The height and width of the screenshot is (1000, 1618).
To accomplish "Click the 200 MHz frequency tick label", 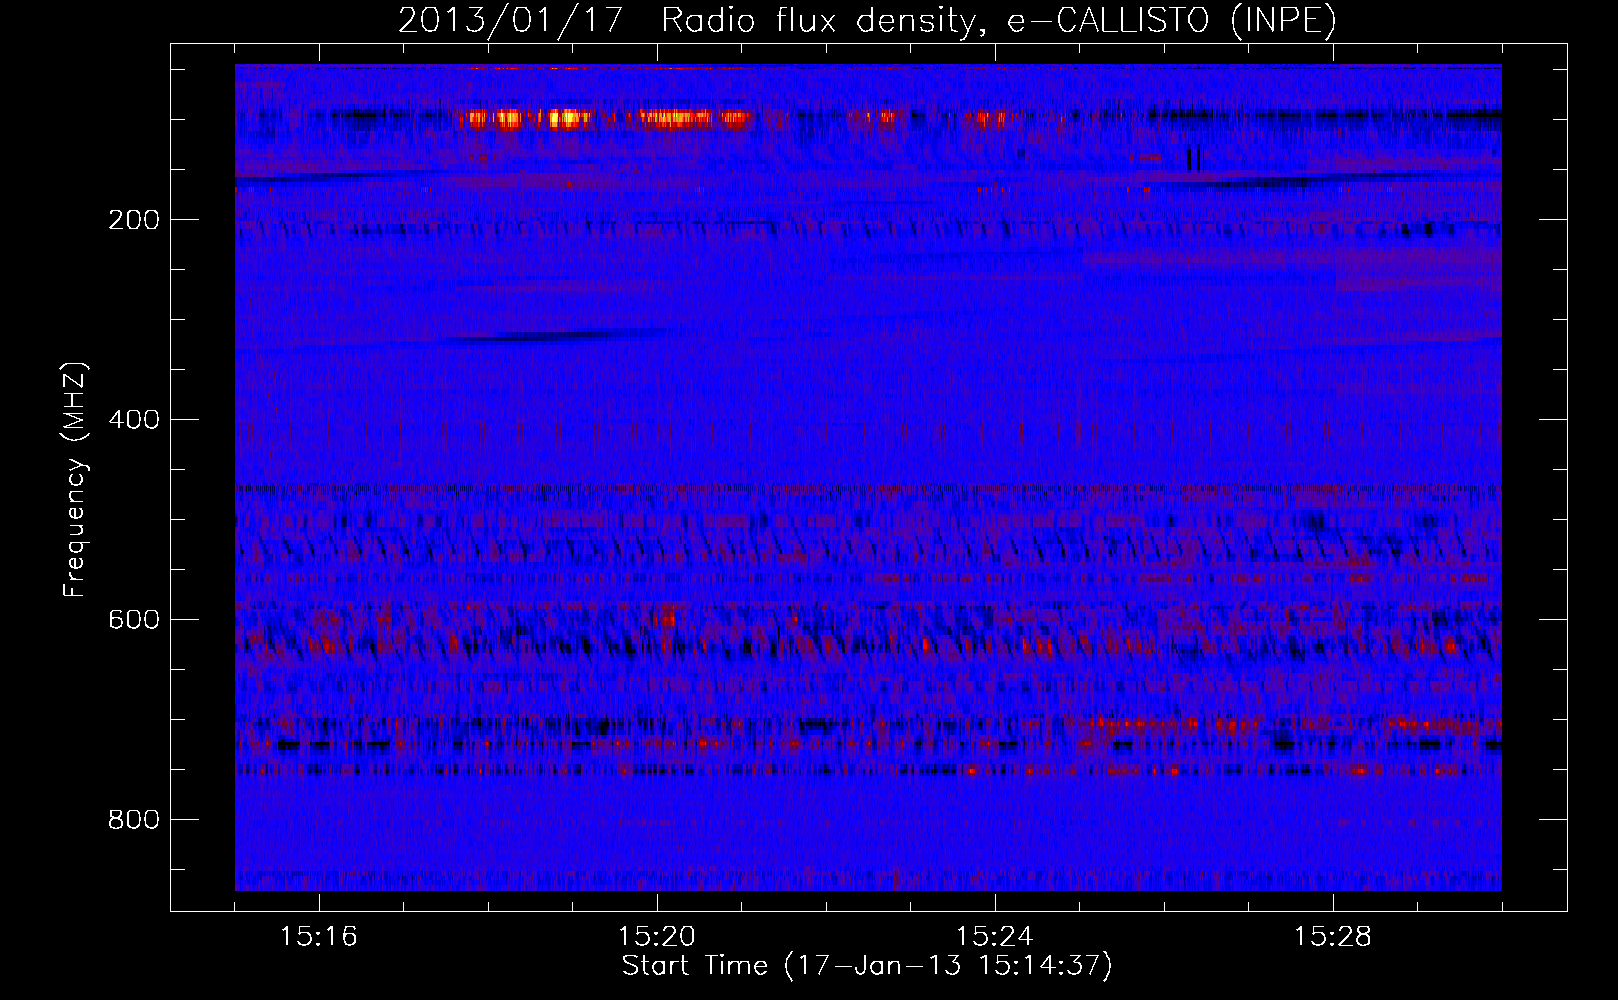I will [134, 220].
